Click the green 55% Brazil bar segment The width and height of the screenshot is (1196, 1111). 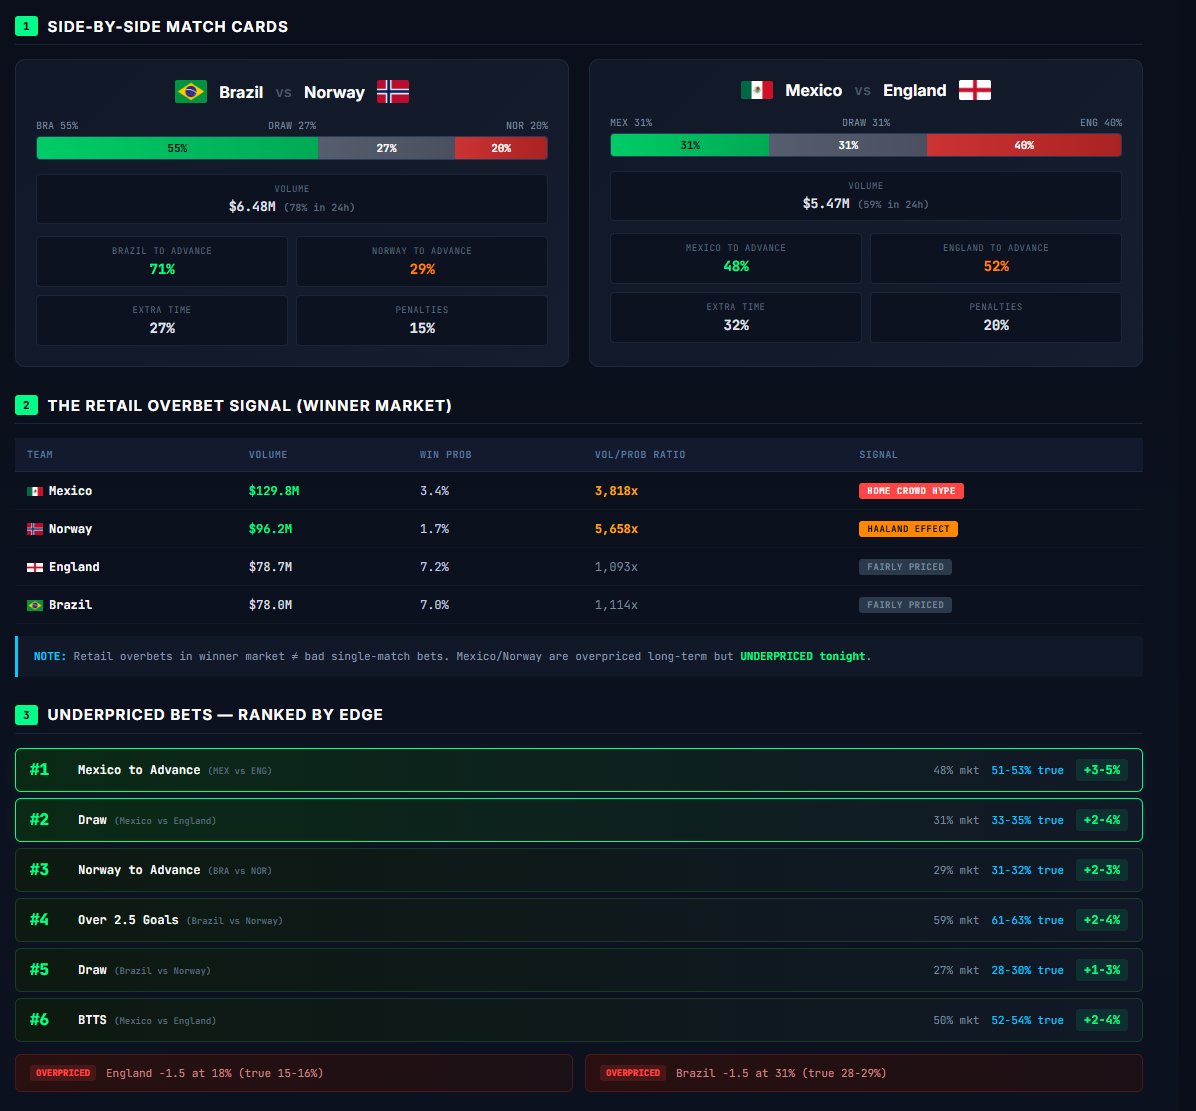coord(177,148)
